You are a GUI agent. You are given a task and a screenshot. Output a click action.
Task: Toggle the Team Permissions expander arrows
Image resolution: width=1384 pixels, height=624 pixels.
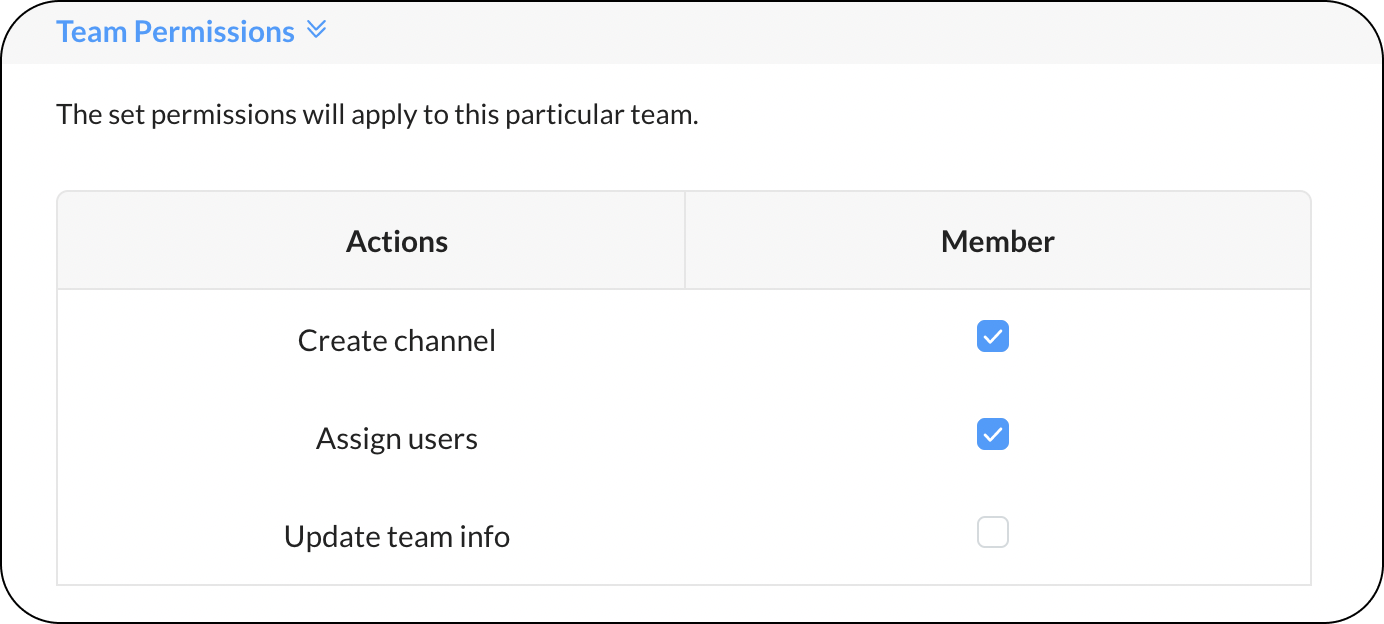point(316,30)
